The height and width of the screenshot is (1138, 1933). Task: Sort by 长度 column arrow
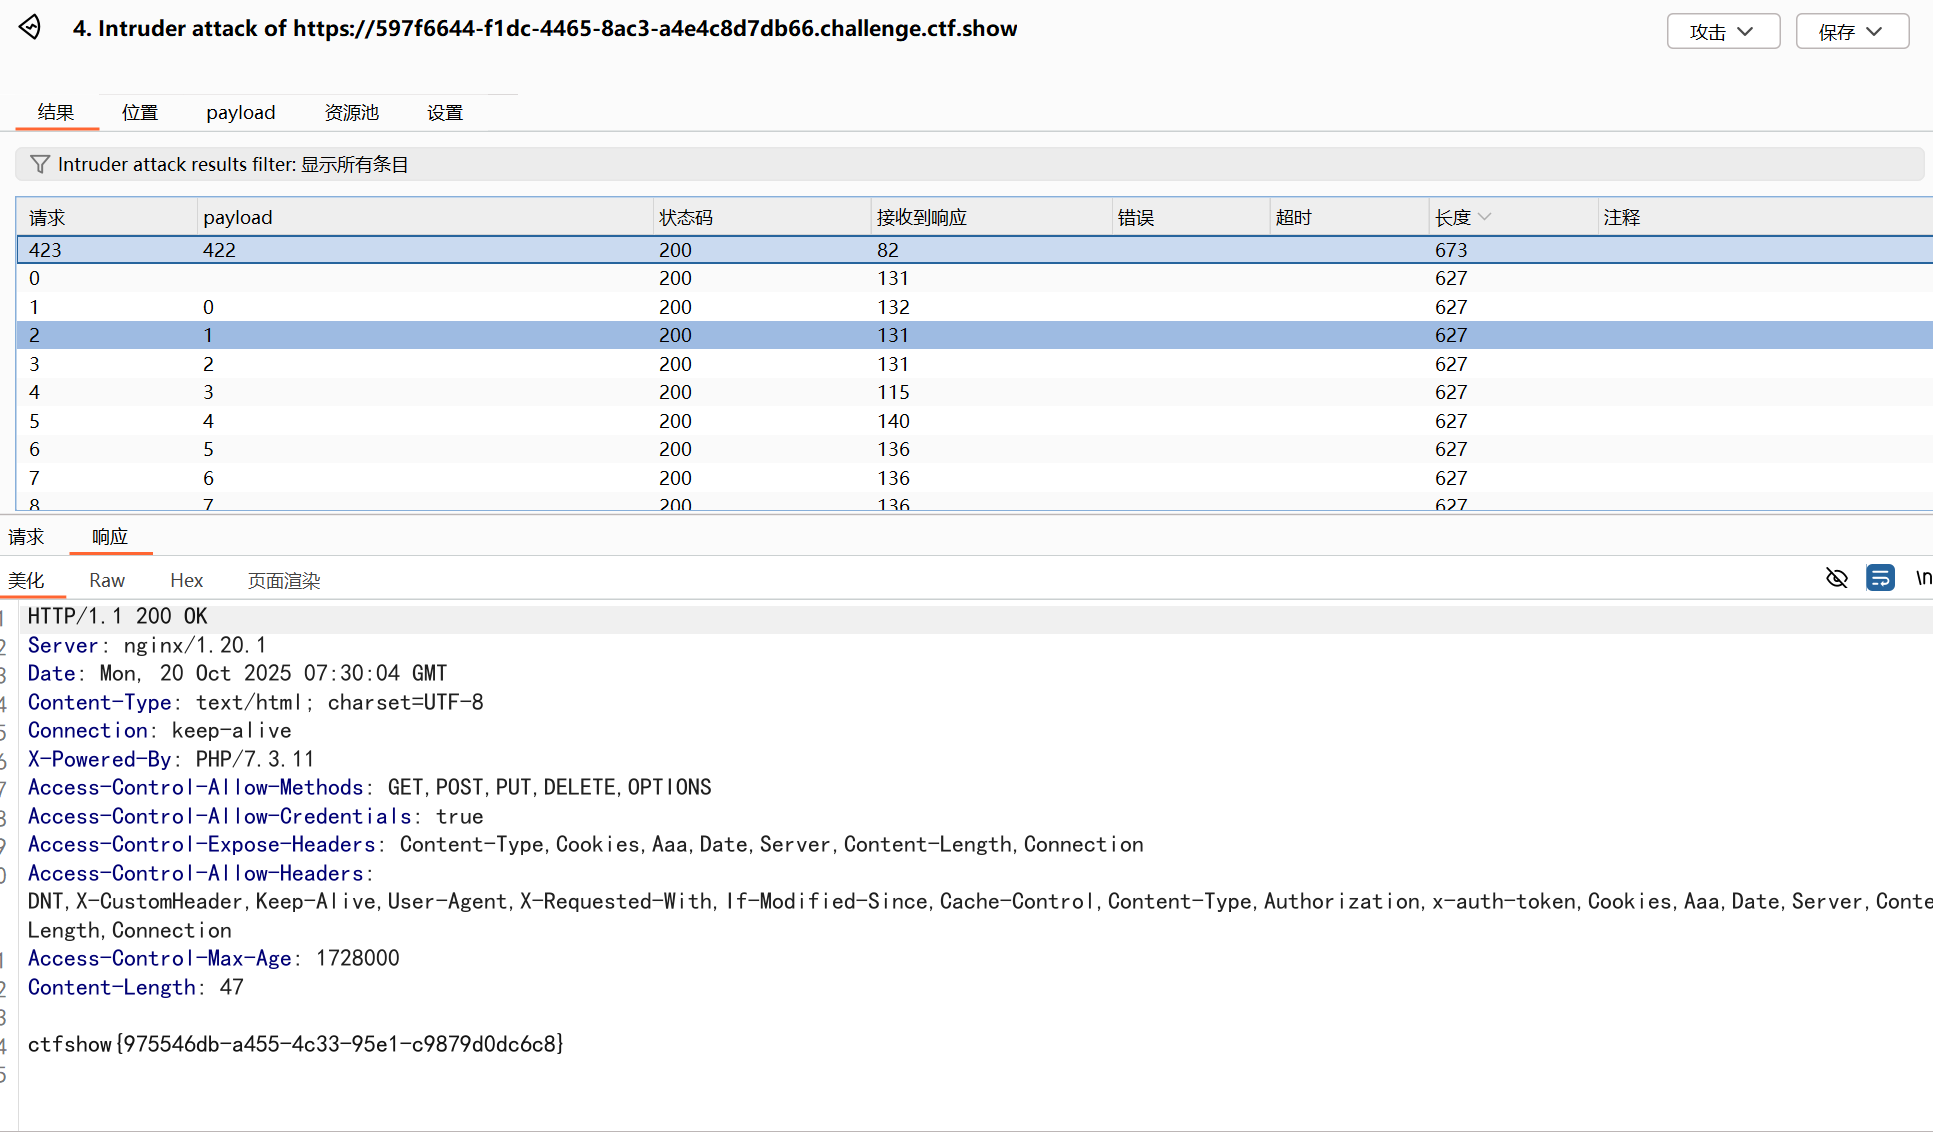click(1485, 217)
